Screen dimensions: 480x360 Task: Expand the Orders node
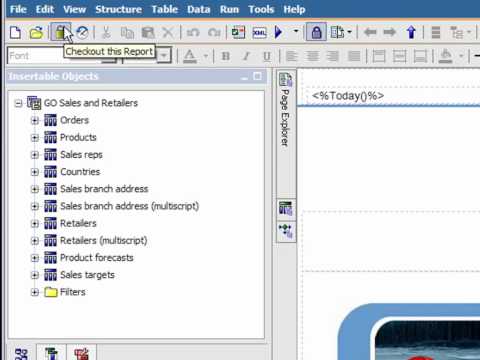point(35,120)
